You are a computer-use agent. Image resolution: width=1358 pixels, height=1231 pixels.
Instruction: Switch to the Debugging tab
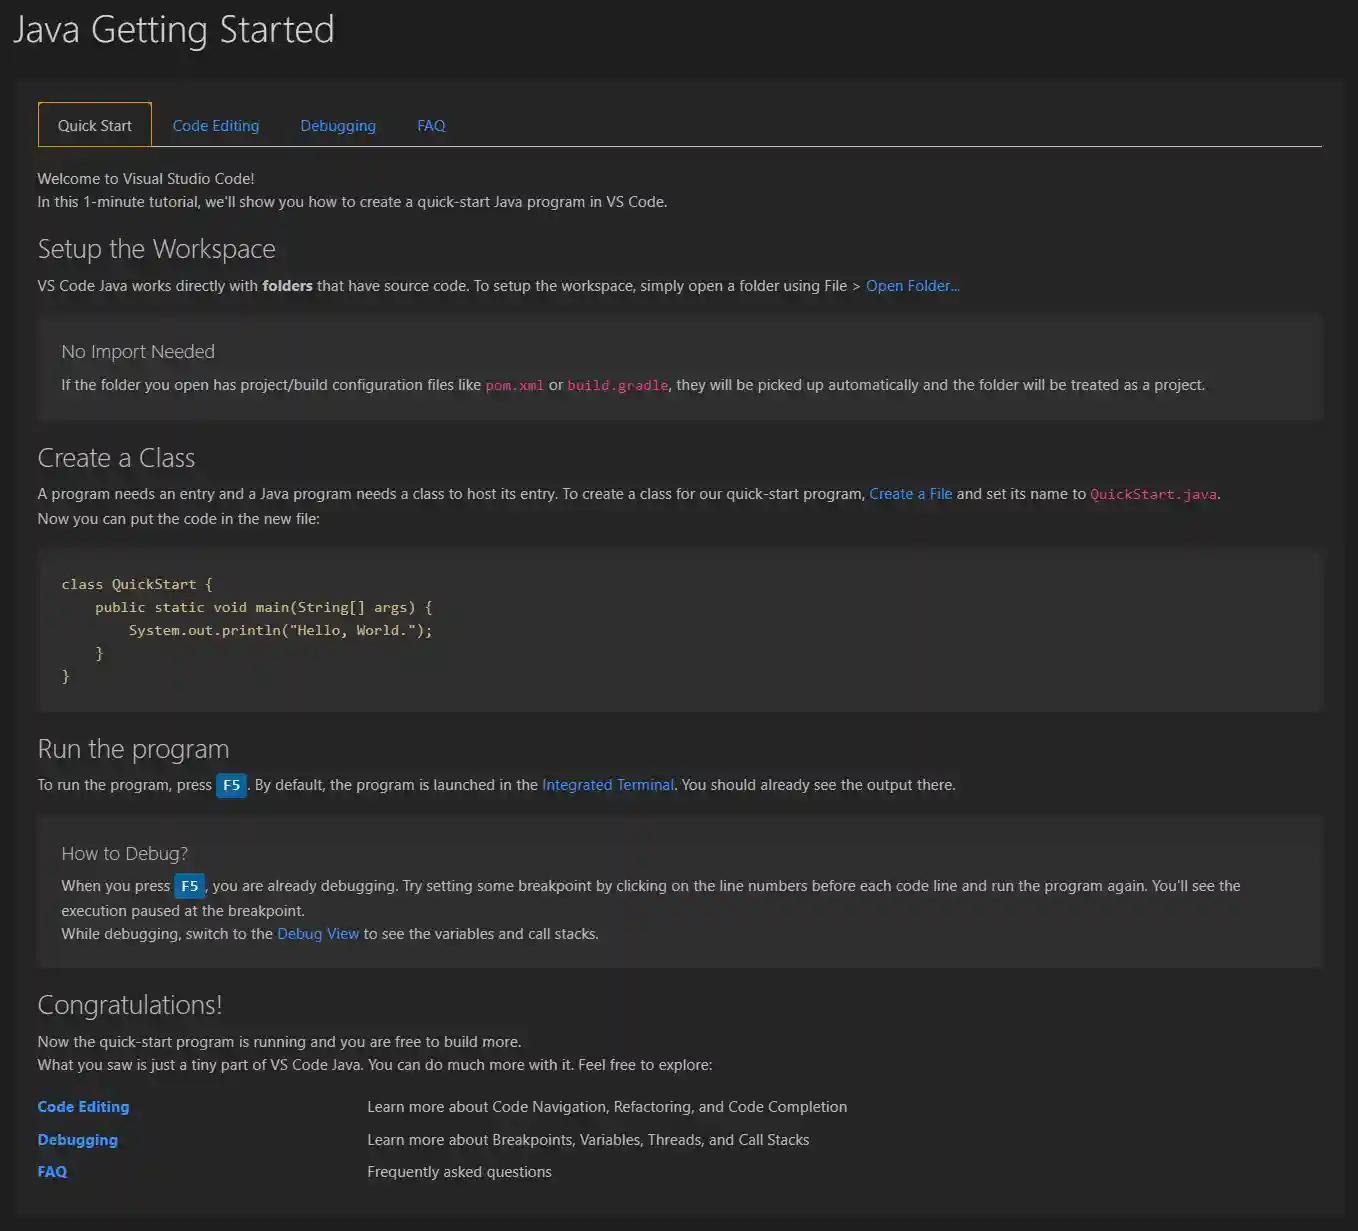click(x=337, y=125)
